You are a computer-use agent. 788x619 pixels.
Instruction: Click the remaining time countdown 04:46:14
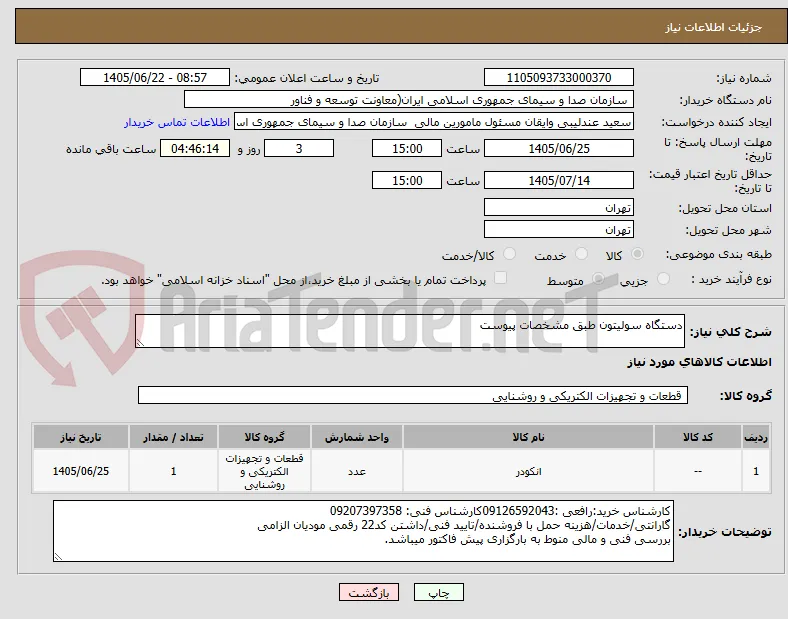coord(195,149)
